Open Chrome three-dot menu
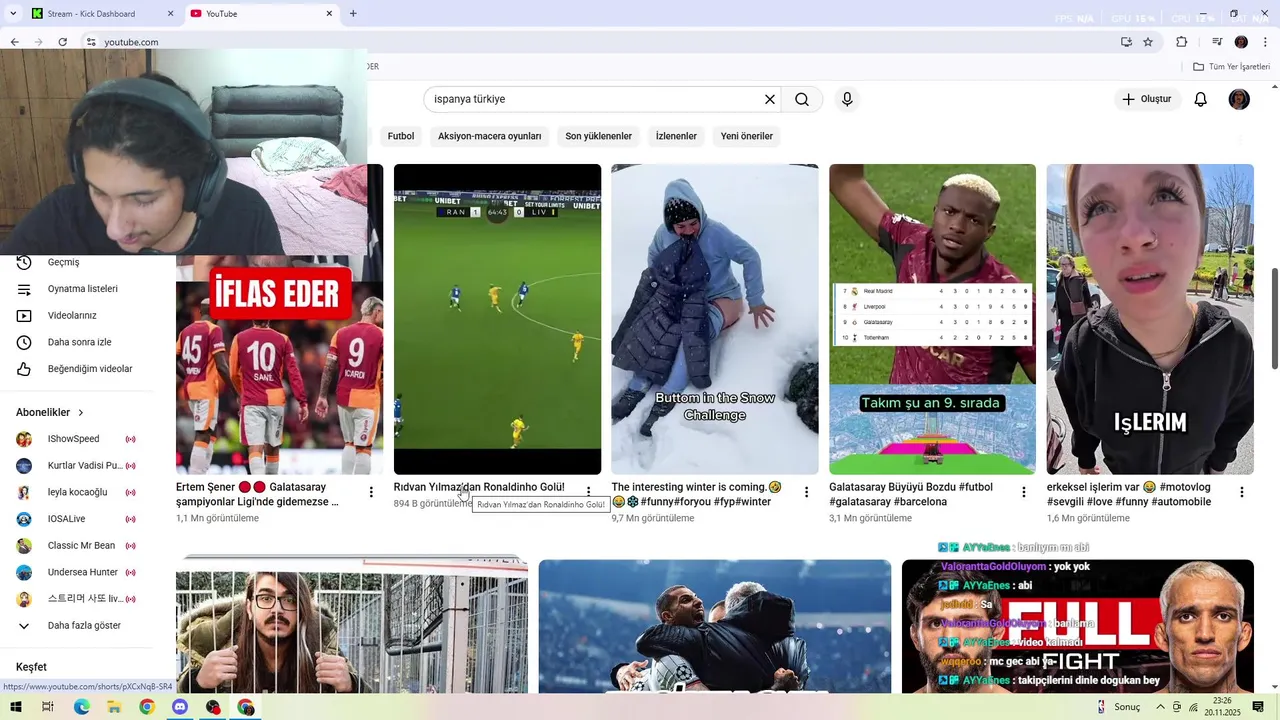Screen dimensions: 1280x720 tap(1266, 42)
